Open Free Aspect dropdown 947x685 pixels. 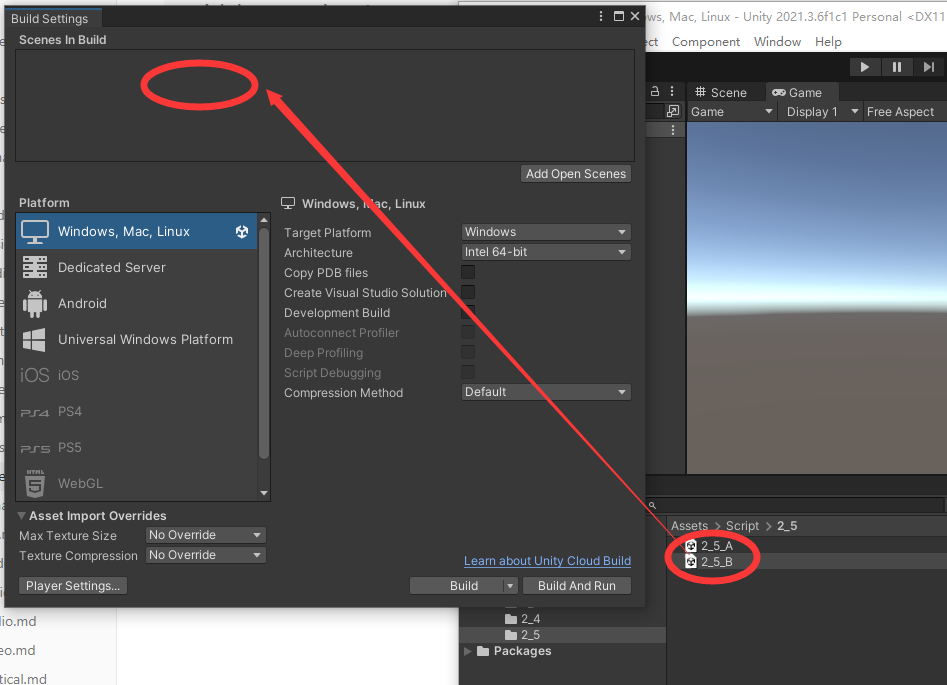(904, 112)
